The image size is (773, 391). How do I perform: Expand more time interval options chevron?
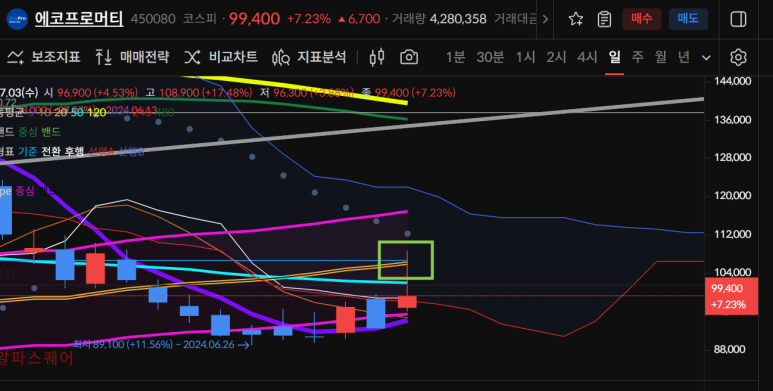[x=706, y=58]
